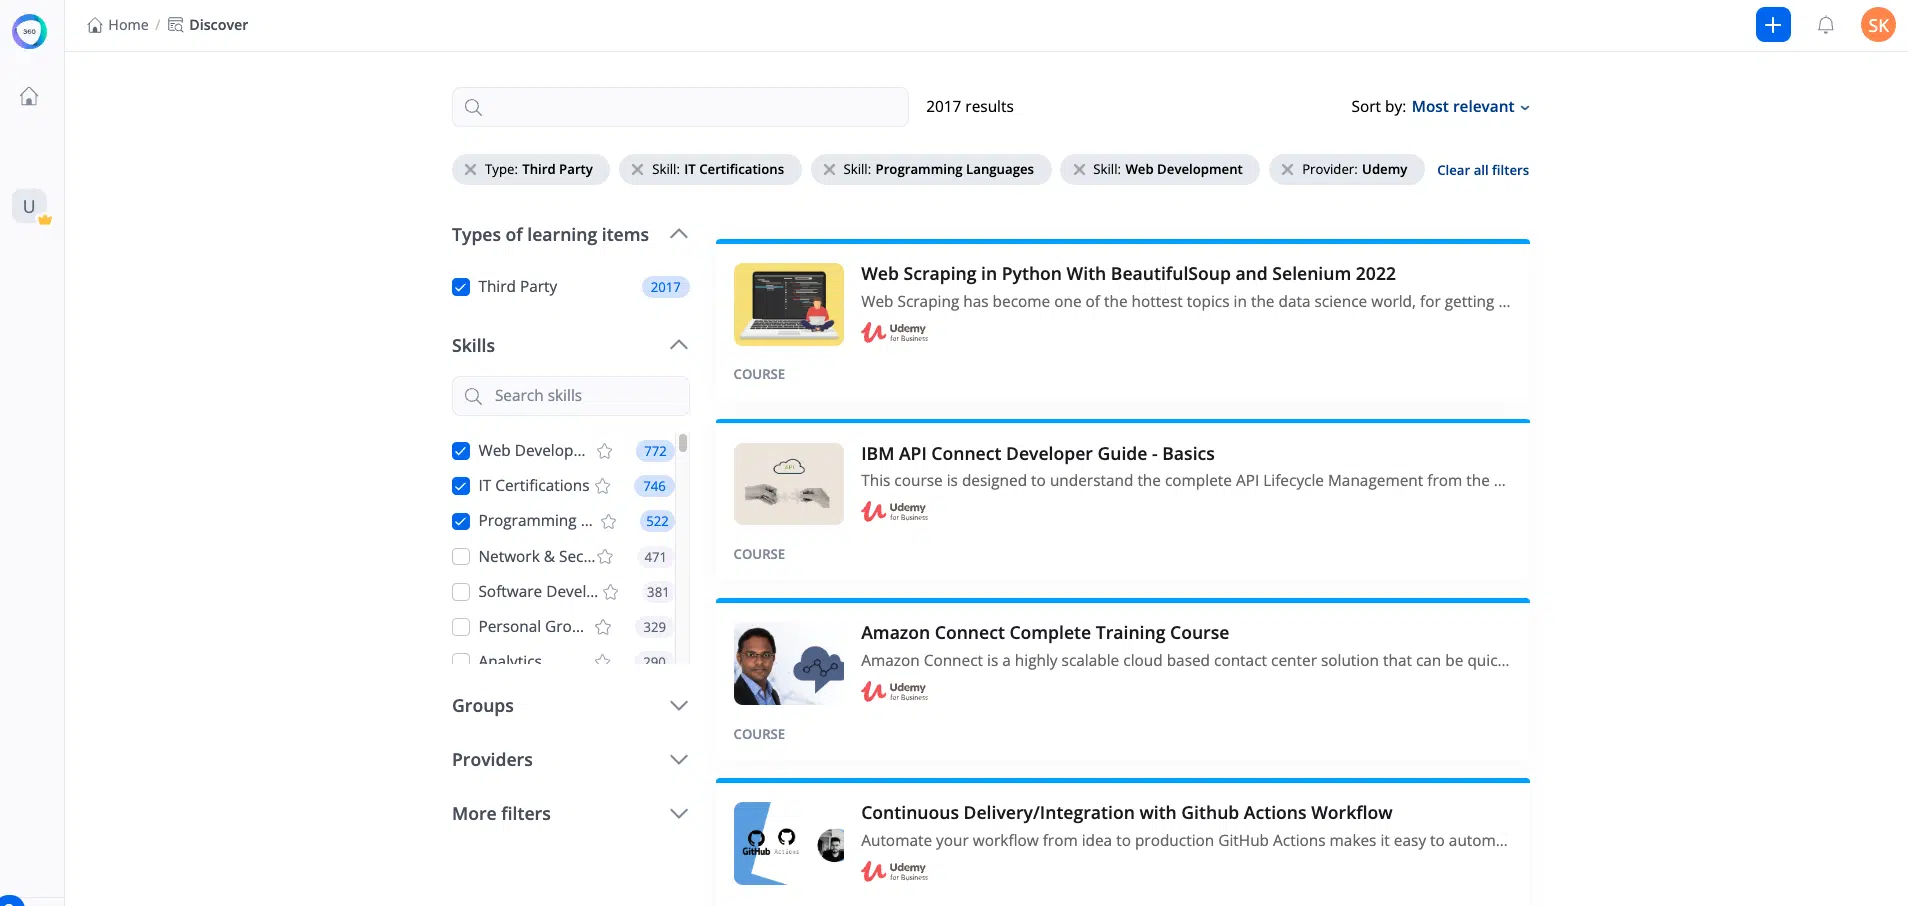1908x906 pixels.
Task: Open Web Scraping course thumbnail
Action: 789,304
